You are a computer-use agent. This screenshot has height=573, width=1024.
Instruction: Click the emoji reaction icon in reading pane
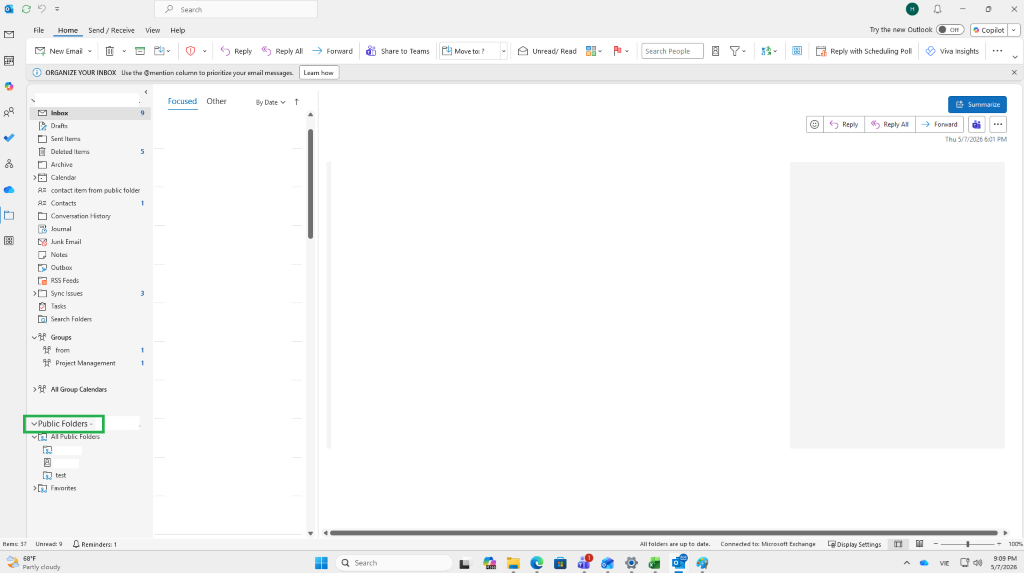point(814,124)
